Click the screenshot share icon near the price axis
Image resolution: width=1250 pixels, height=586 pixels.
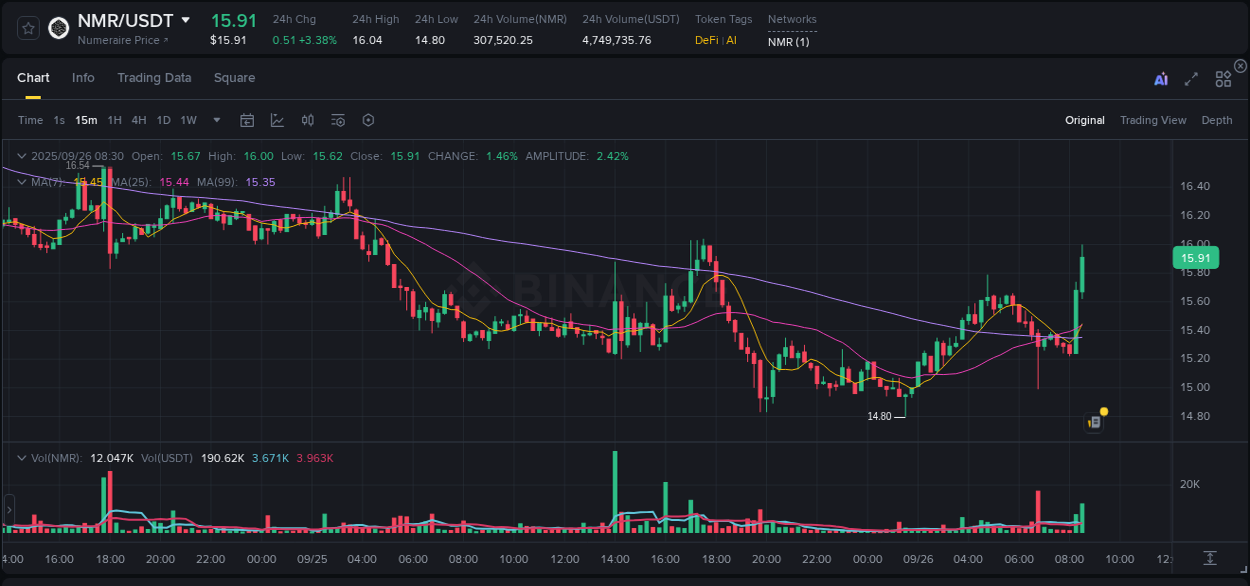1094,420
